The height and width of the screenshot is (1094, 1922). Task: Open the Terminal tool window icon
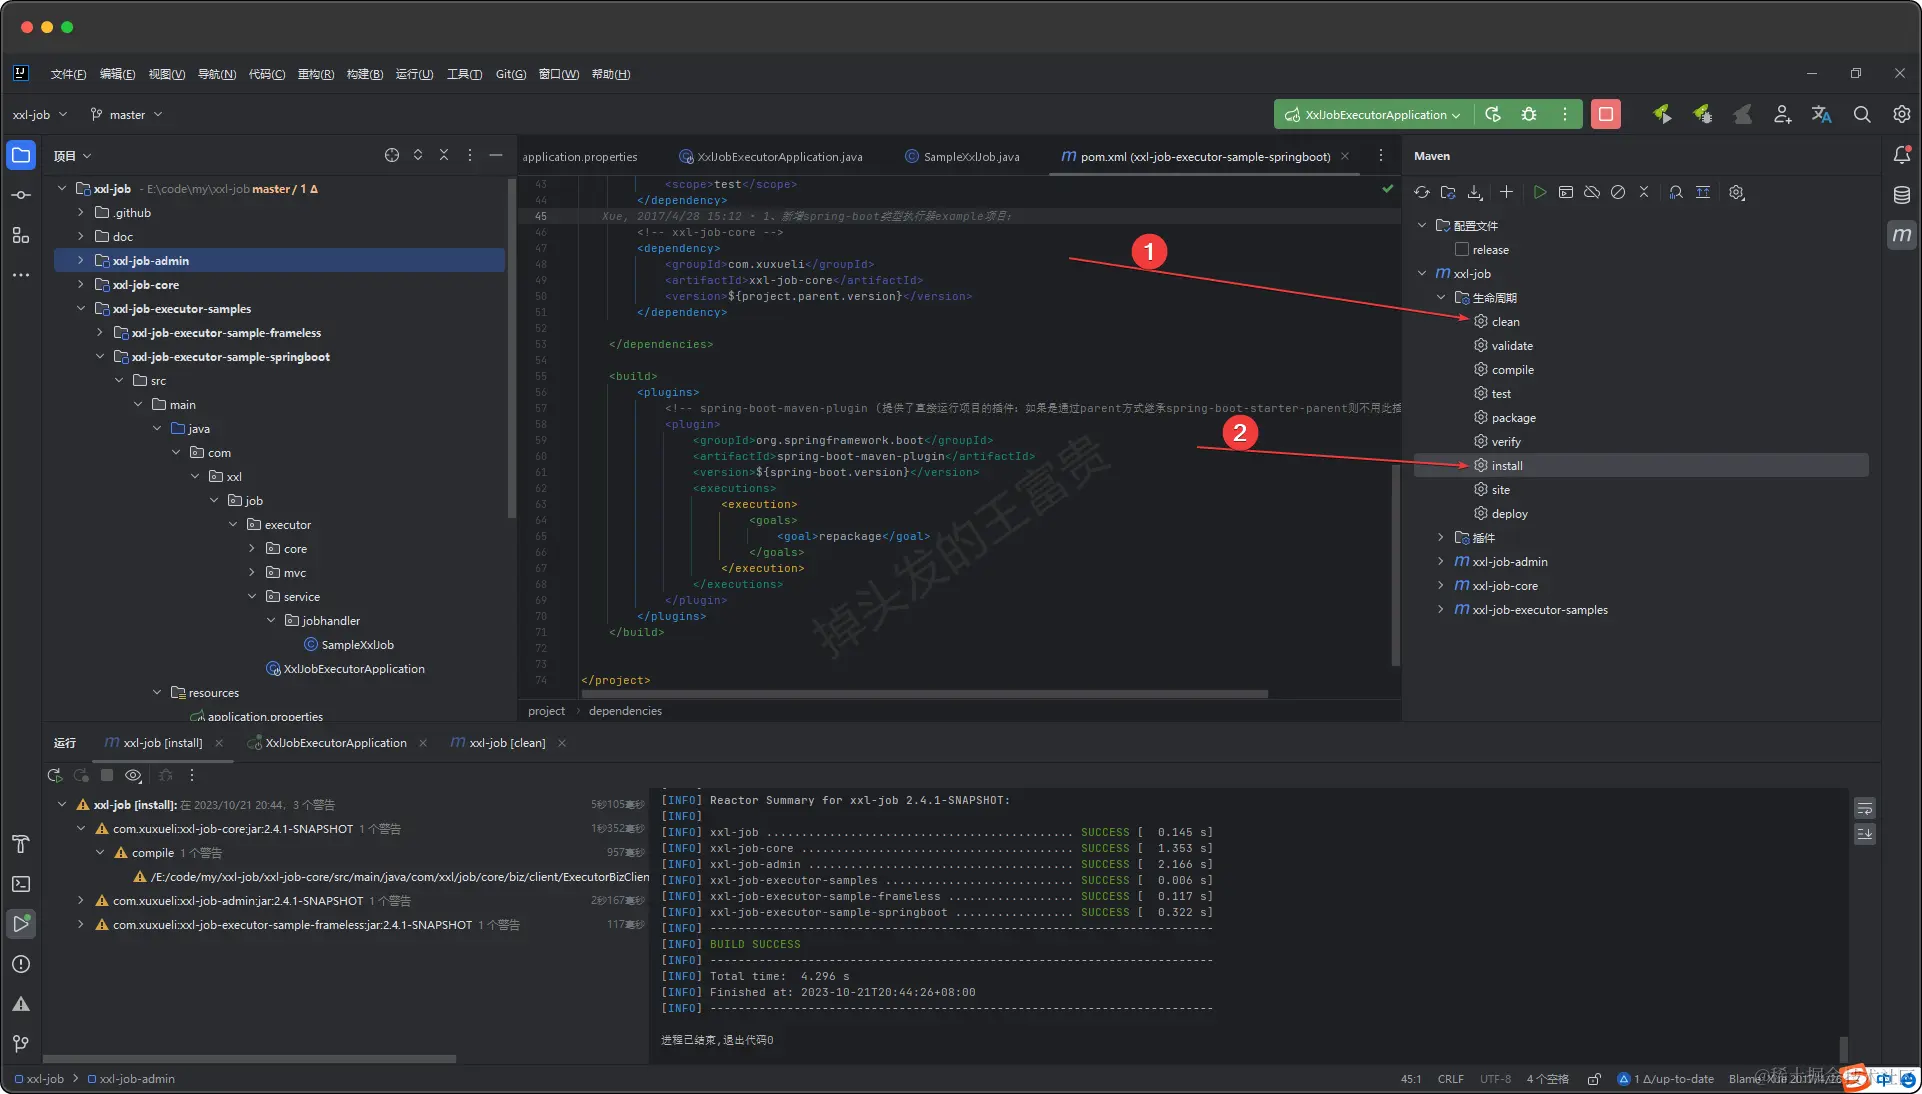21,884
